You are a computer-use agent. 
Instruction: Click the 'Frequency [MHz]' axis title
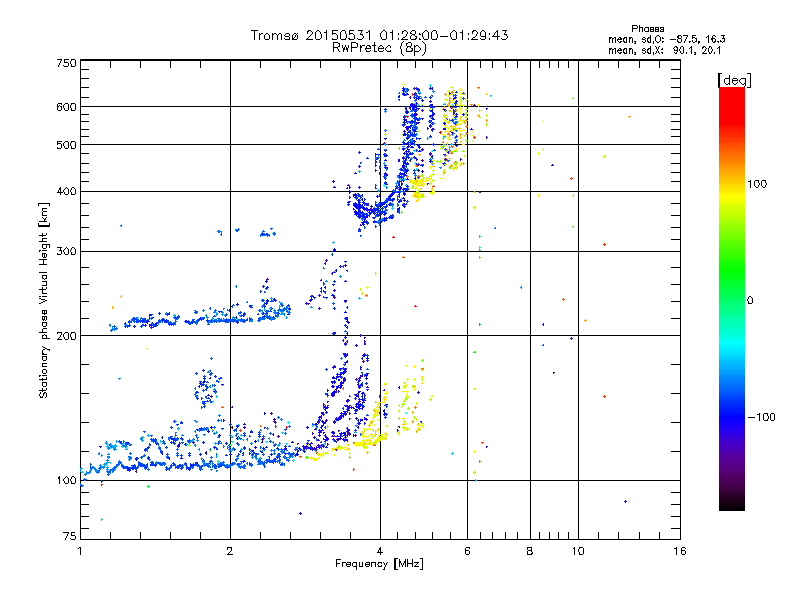(x=379, y=564)
